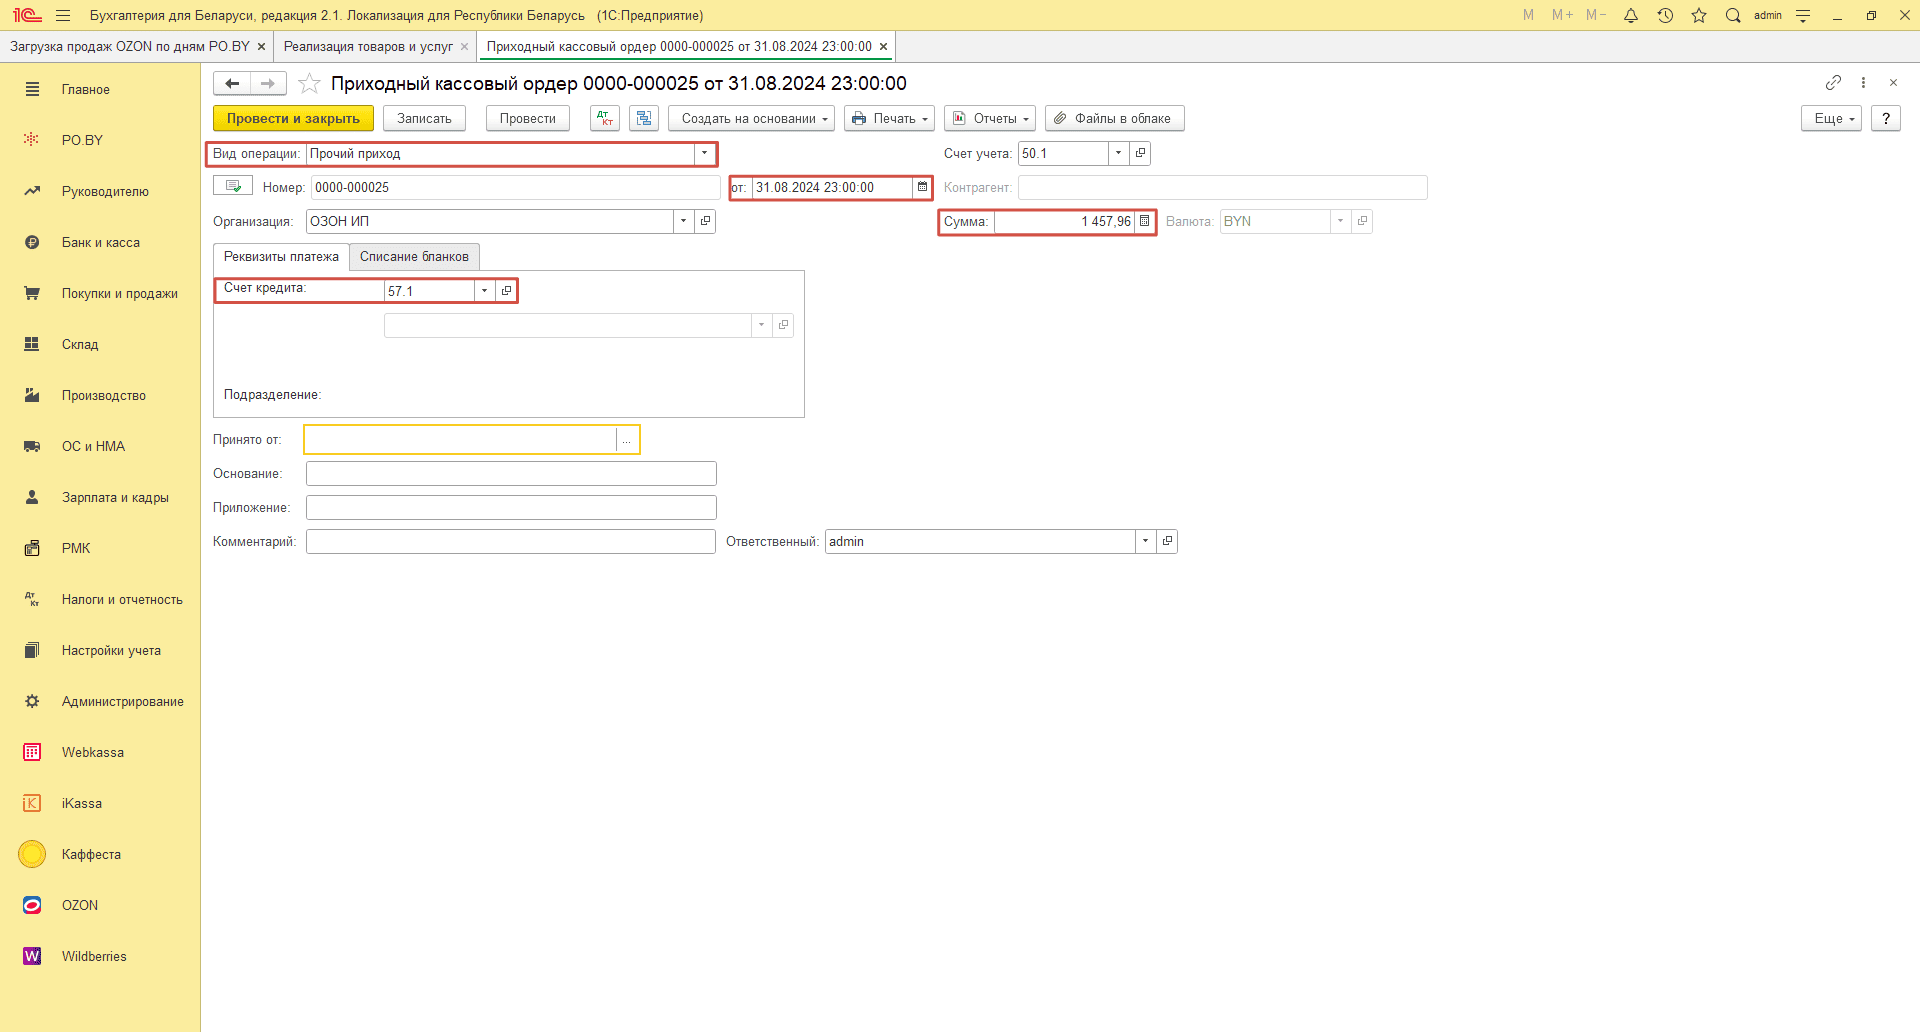
Task: Show Дт/Кт postings icon
Action: click(605, 118)
